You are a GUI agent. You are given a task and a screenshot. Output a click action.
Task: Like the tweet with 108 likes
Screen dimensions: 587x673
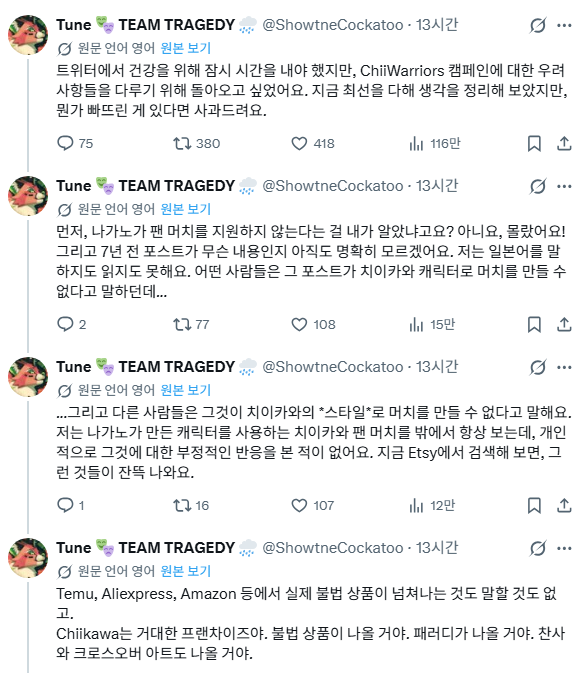pos(299,324)
